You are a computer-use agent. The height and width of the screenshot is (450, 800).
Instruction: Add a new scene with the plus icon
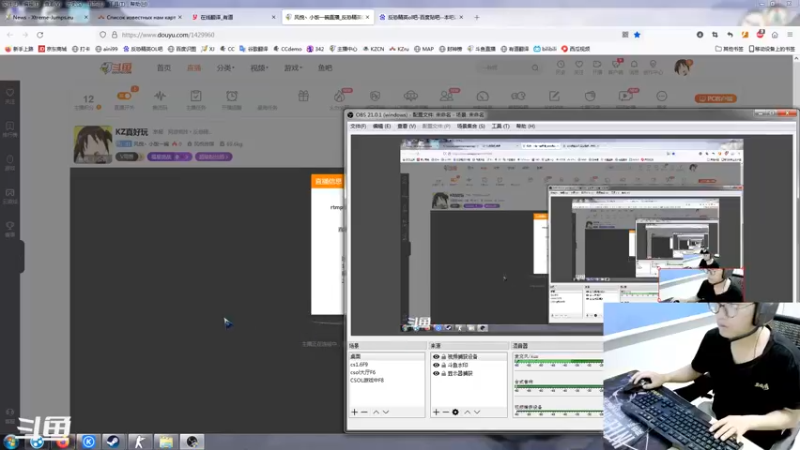pos(355,412)
